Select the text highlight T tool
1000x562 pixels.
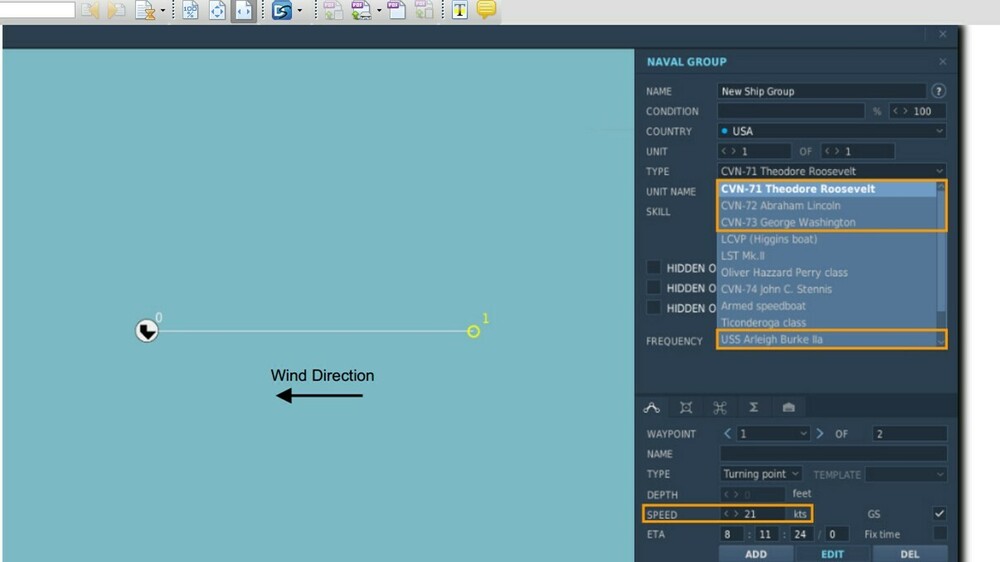point(459,10)
